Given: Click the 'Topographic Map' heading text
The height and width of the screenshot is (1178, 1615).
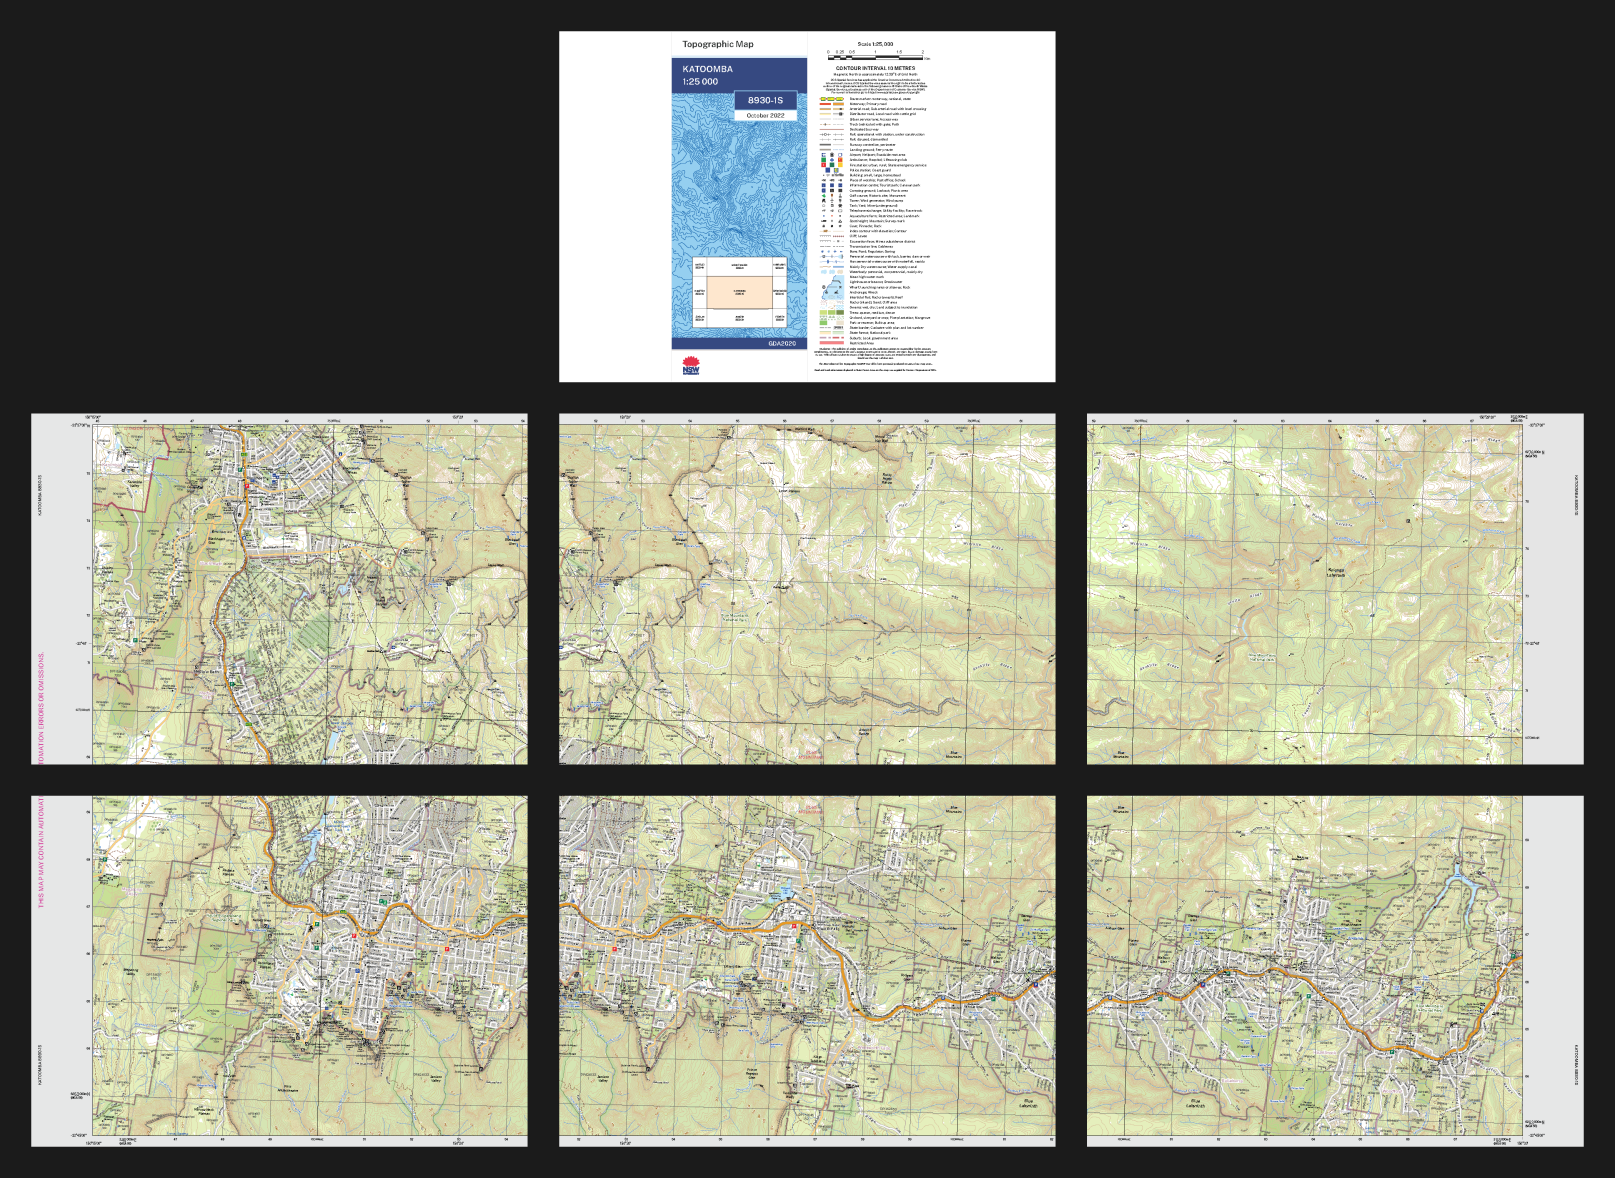Looking at the screenshot, I should click(718, 44).
